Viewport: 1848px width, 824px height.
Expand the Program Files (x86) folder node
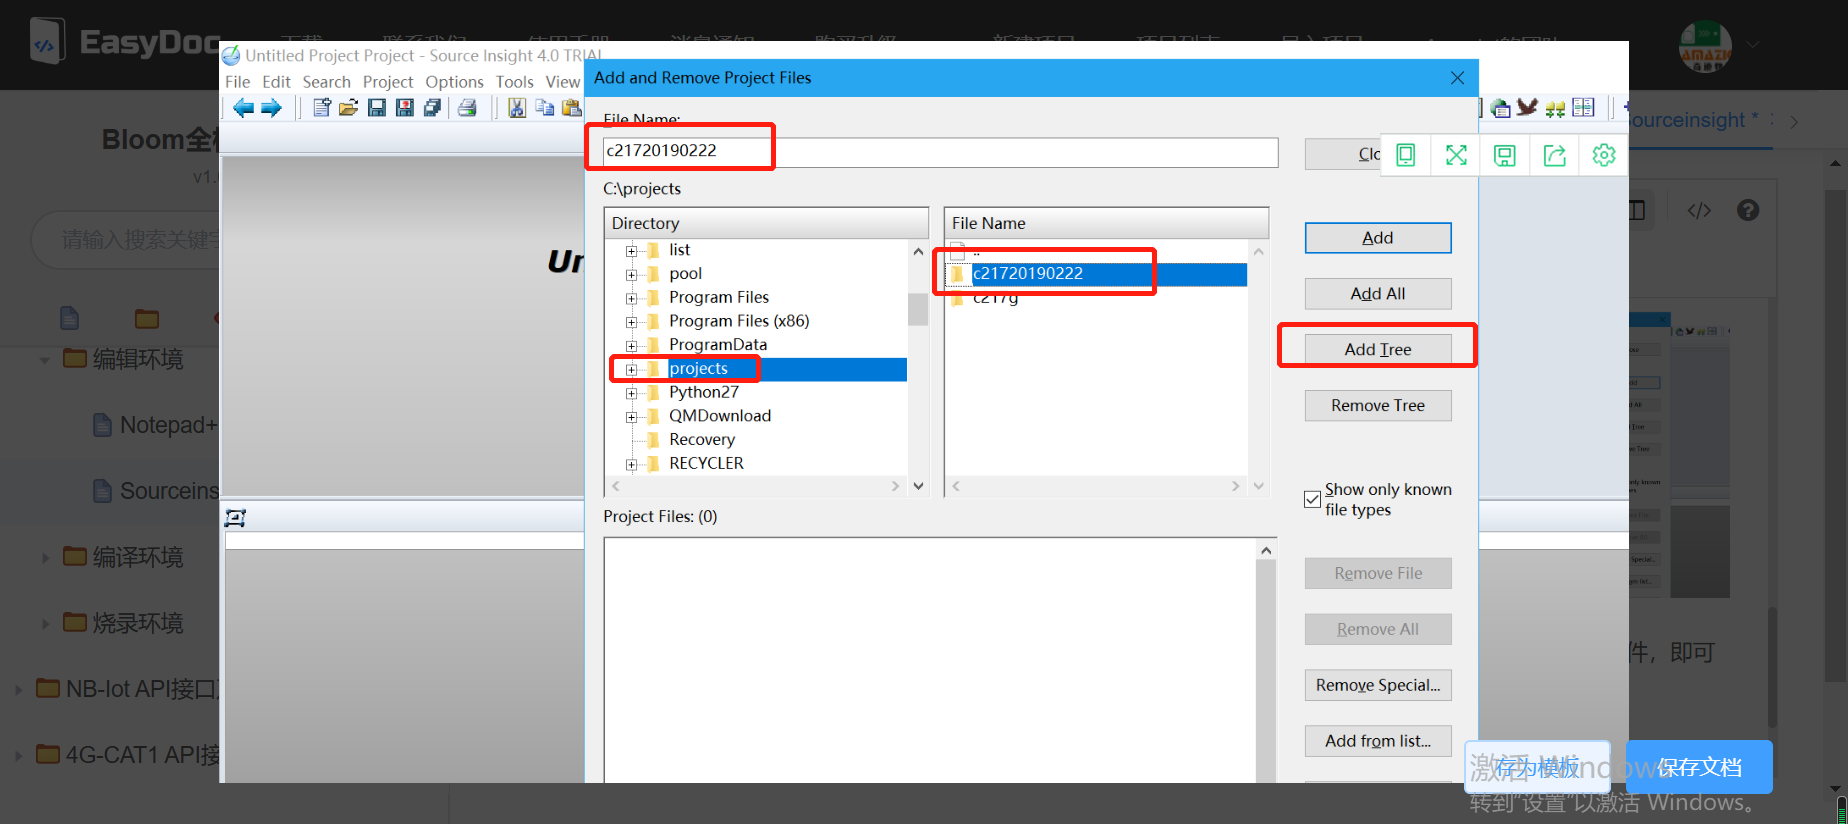click(631, 322)
